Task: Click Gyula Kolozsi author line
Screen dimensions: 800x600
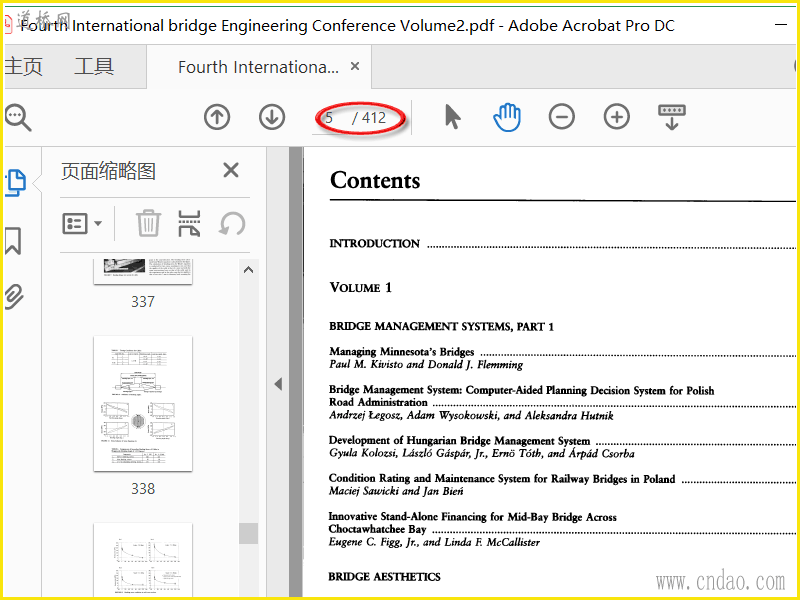Action: (x=482, y=453)
